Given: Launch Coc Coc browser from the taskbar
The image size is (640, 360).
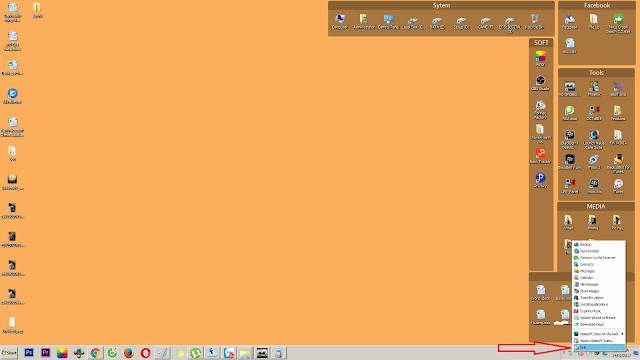Looking at the screenshot, I should (x=112, y=353).
